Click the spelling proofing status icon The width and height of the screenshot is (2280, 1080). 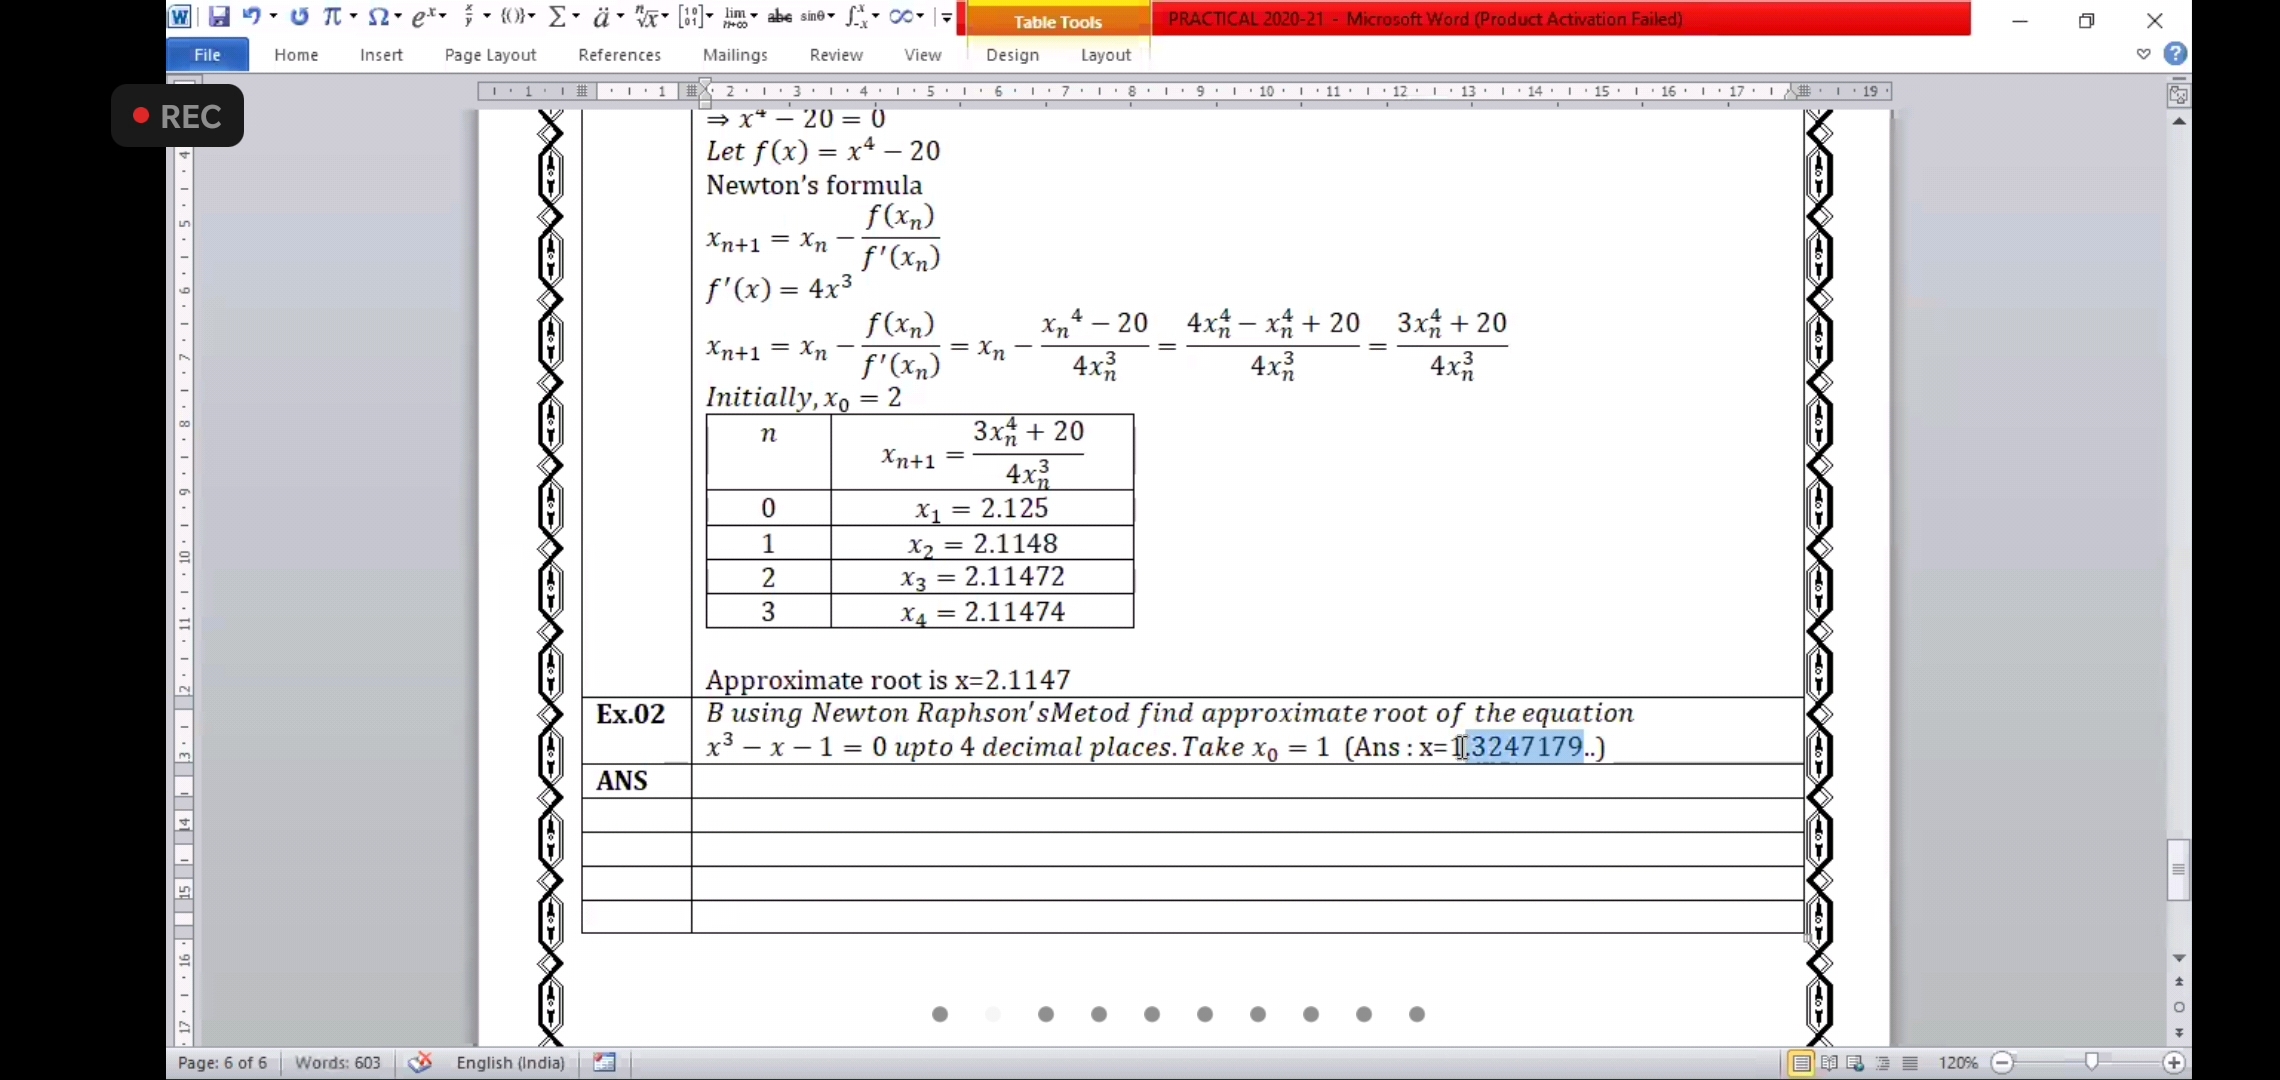(420, 1062)
